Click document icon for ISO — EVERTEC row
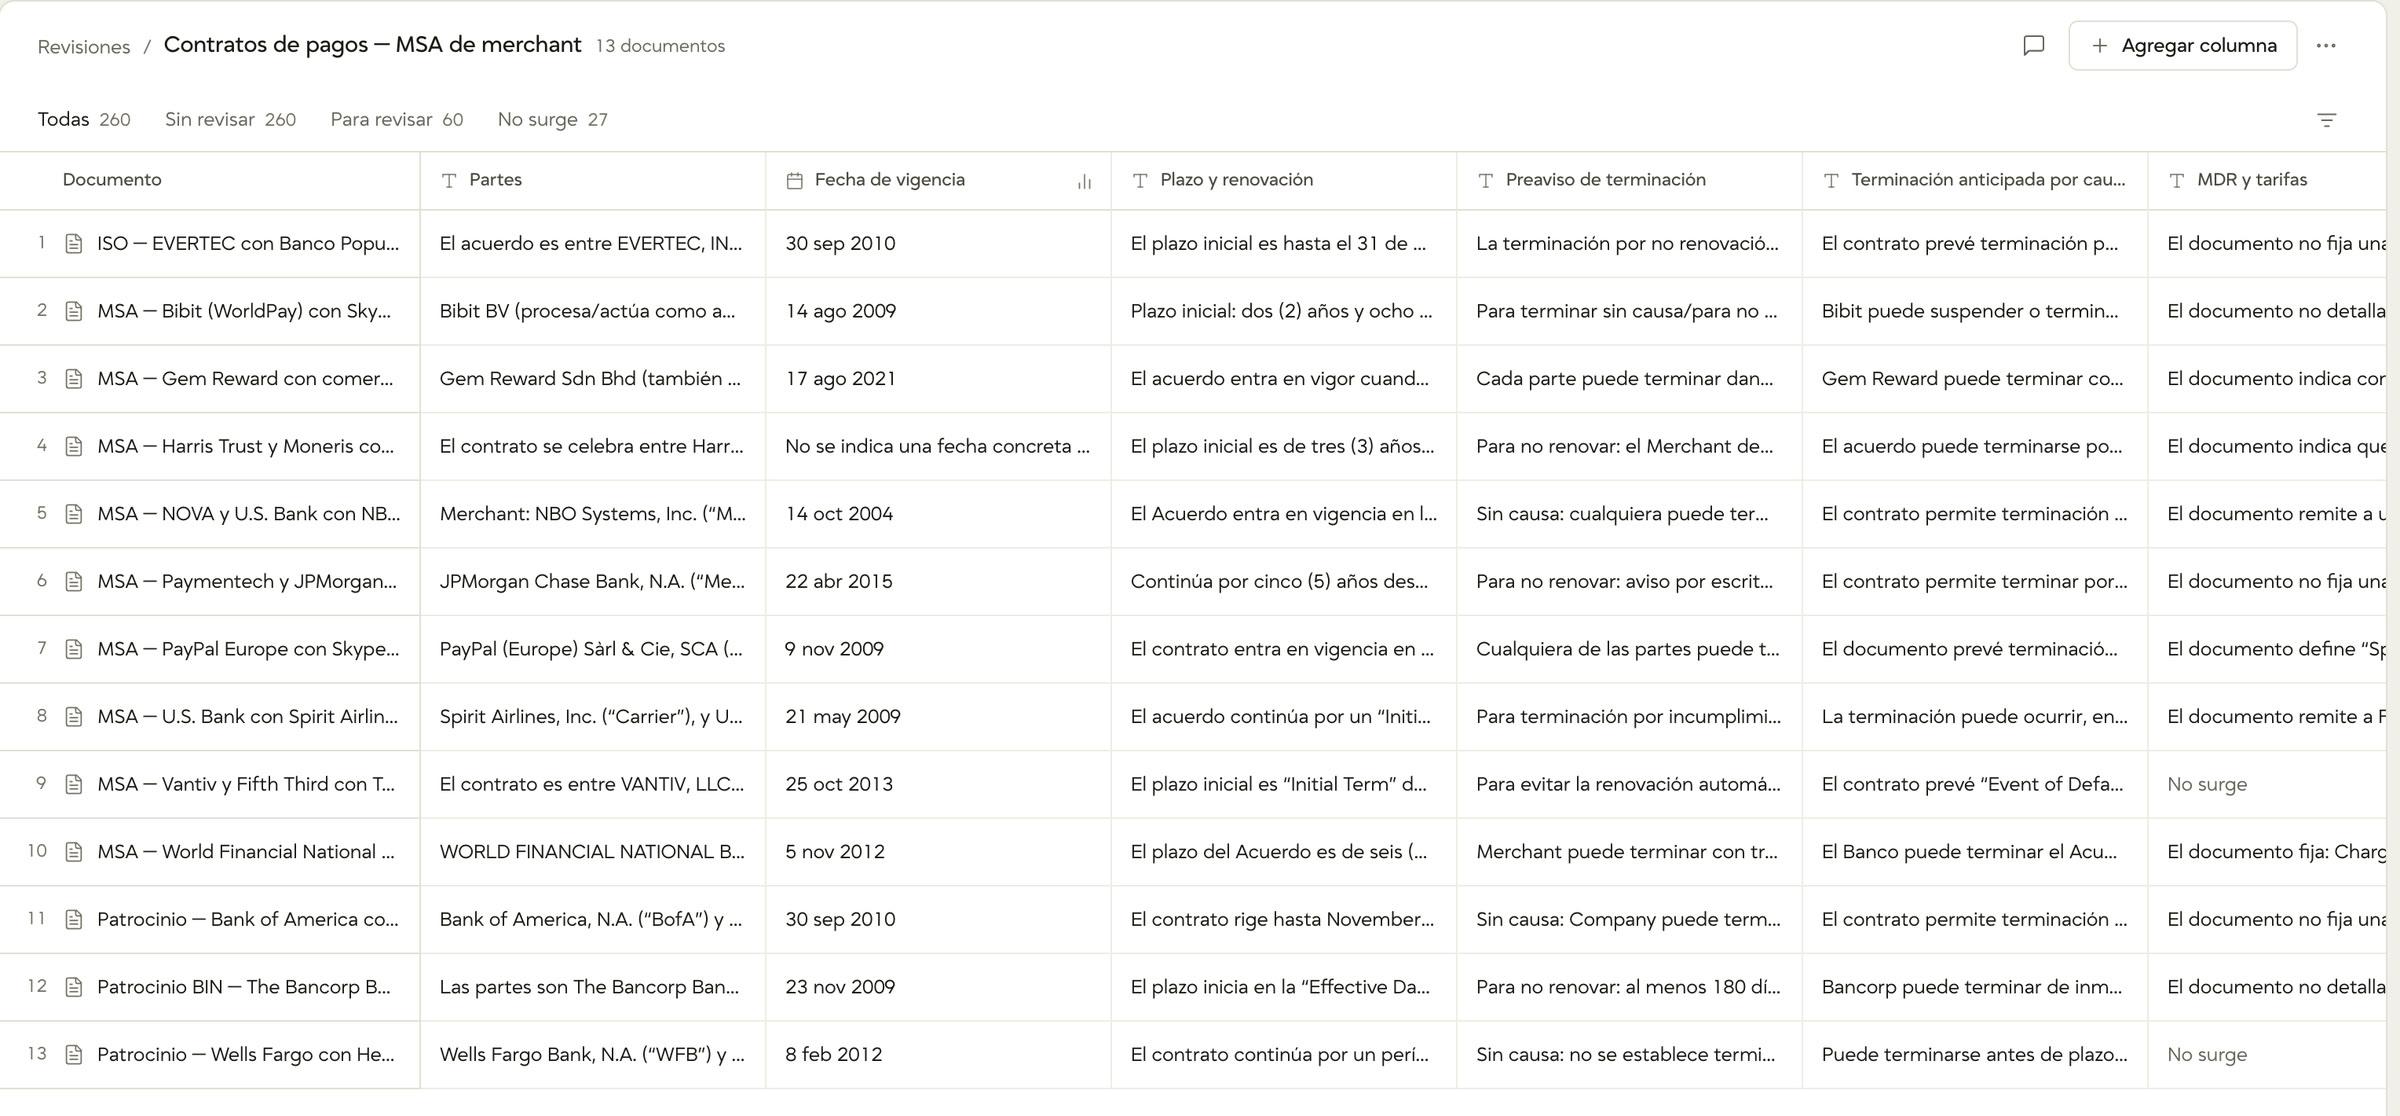 [x=73, y=244]
